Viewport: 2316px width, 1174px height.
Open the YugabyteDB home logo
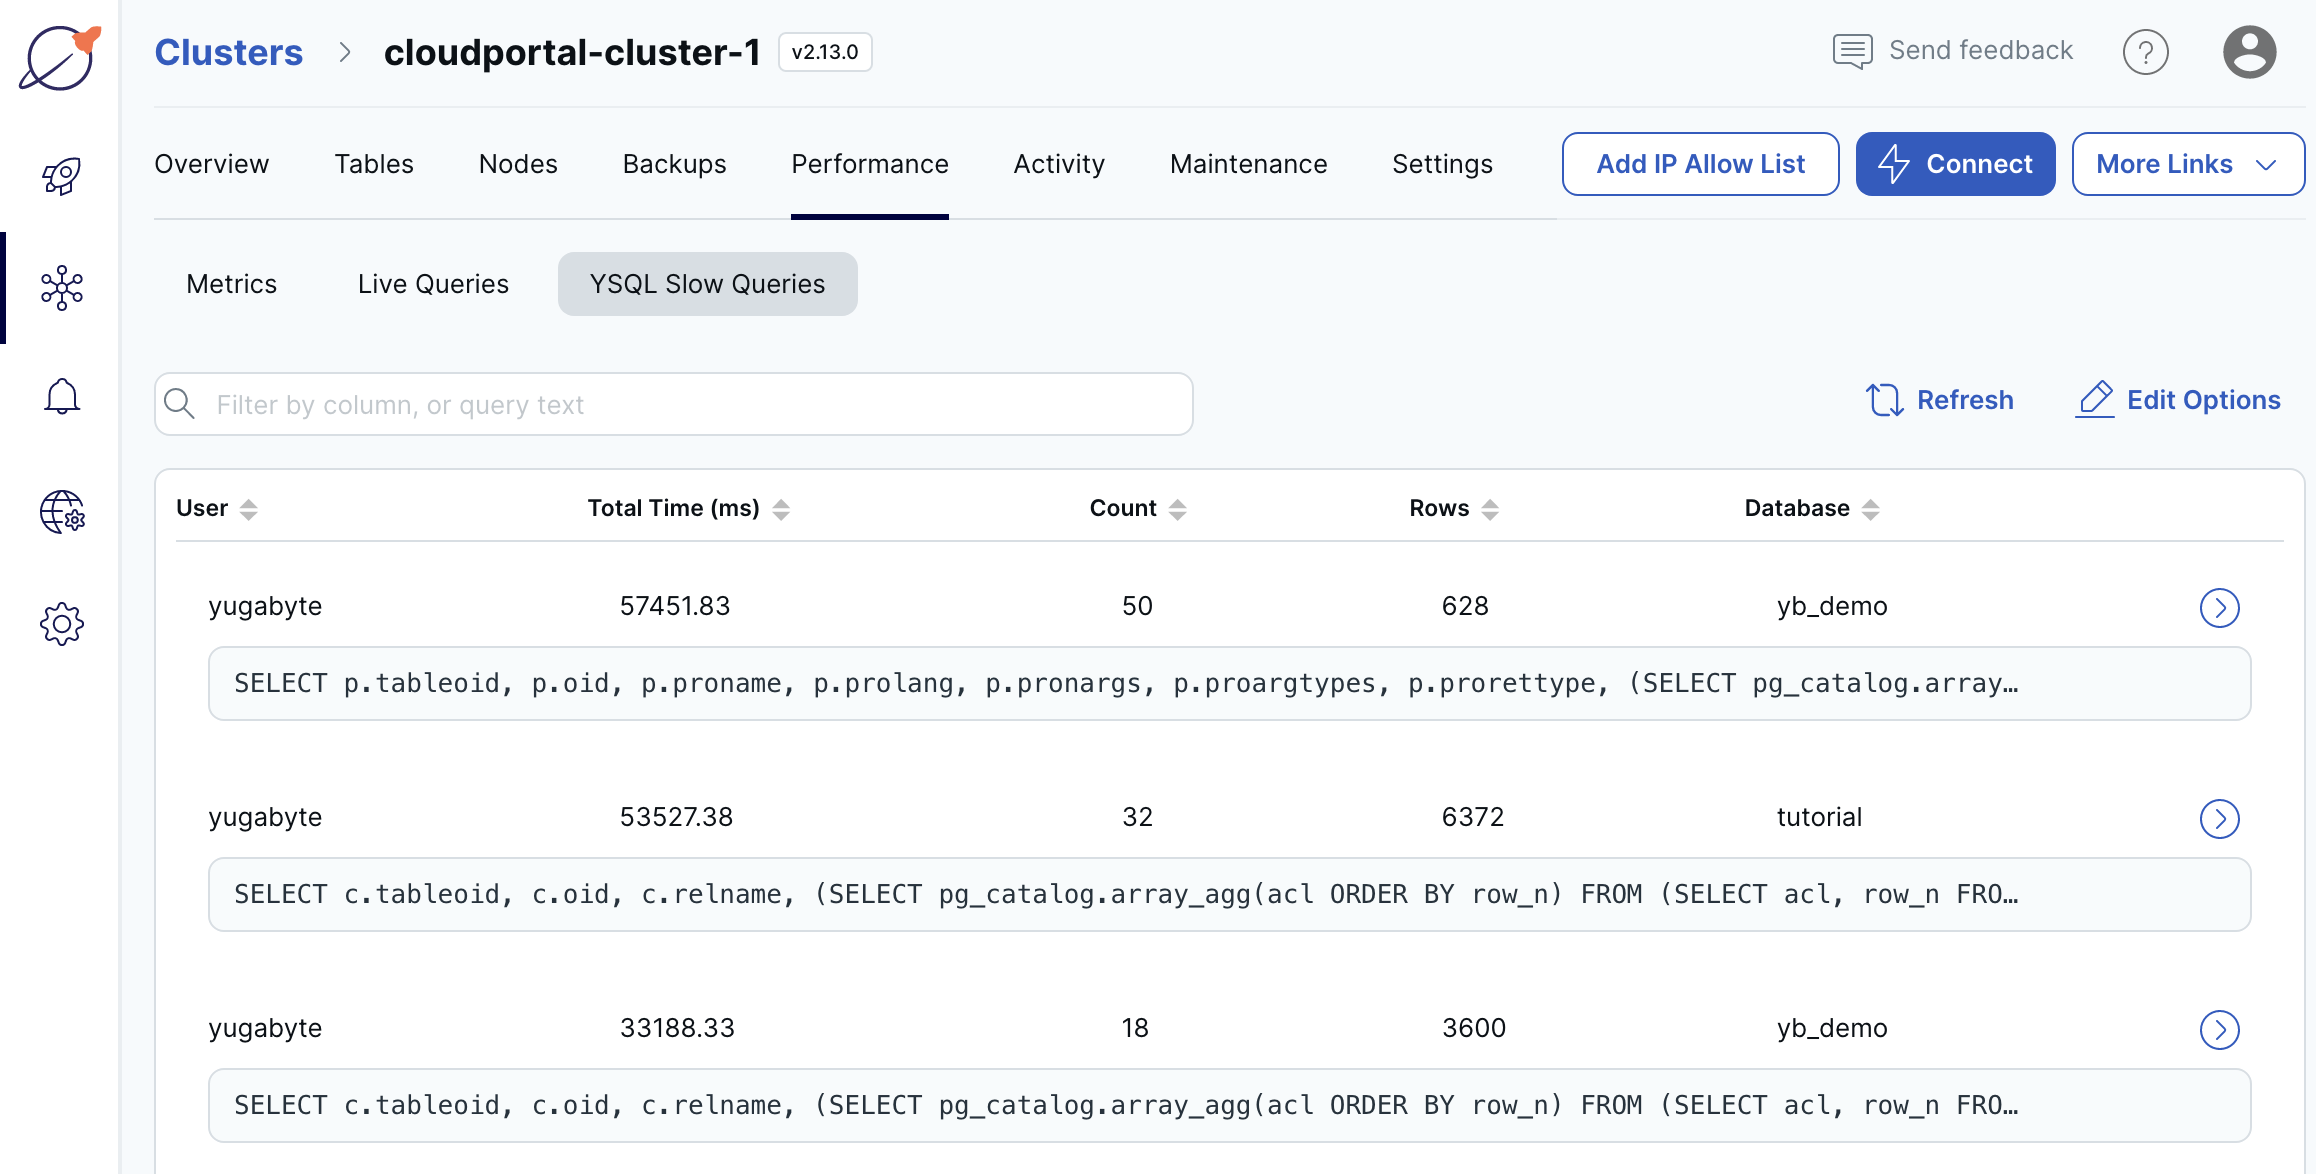[x=58, y=59]
